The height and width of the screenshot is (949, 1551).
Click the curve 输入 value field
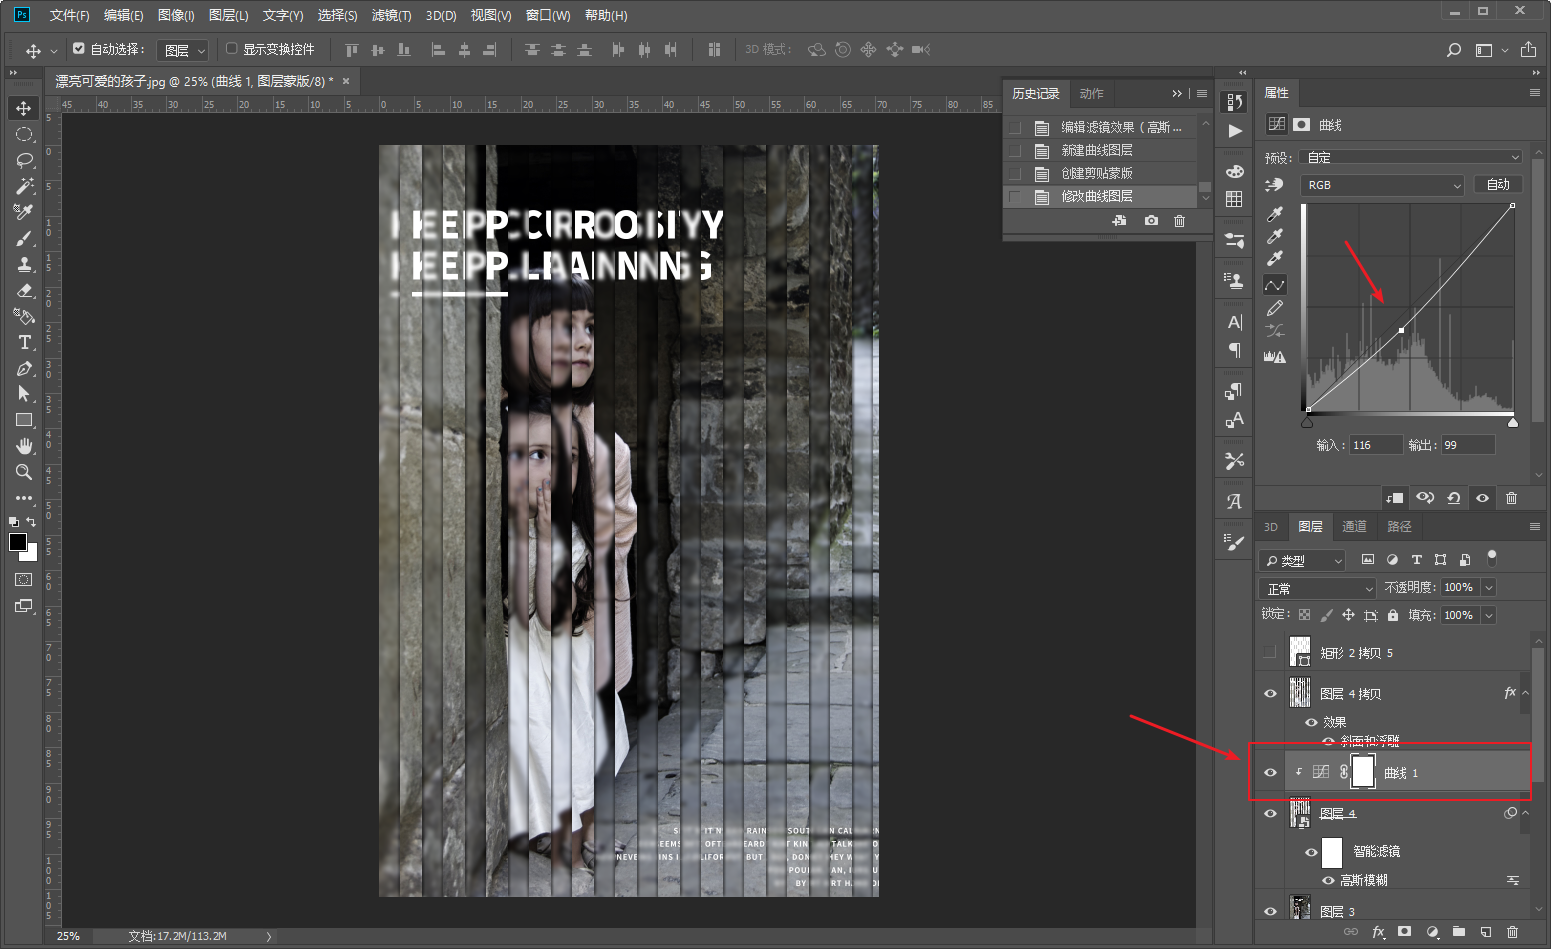(x=1375, y=445)
